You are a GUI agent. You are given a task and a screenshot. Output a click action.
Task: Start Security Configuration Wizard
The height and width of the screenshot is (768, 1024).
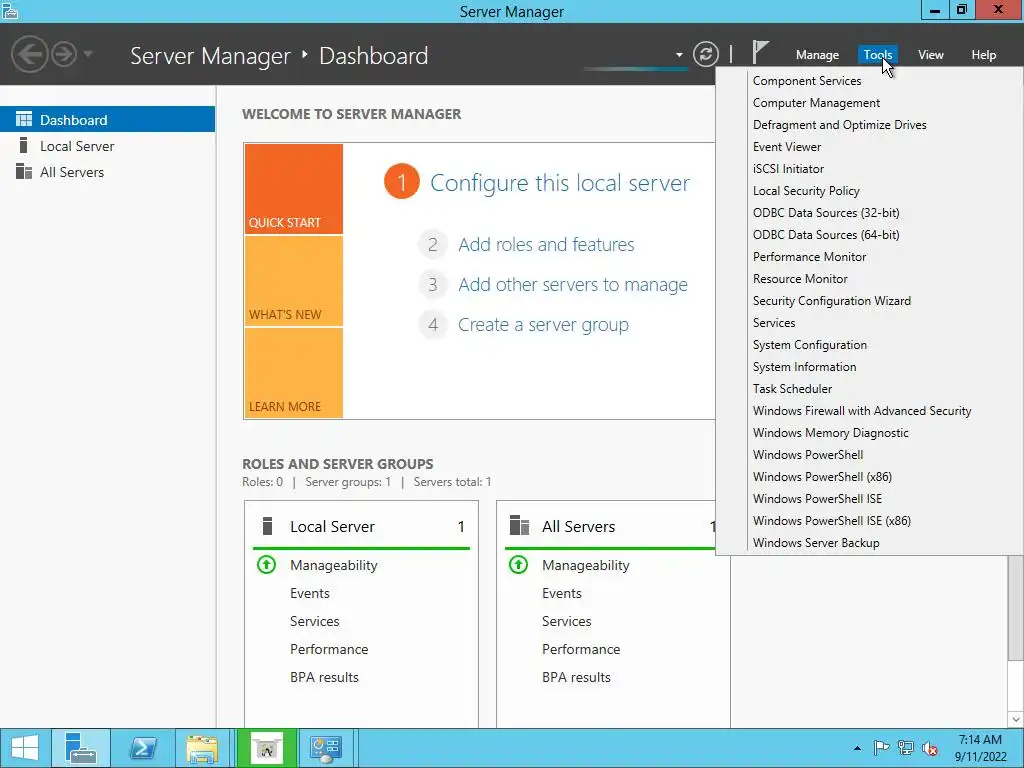point(831,300)
